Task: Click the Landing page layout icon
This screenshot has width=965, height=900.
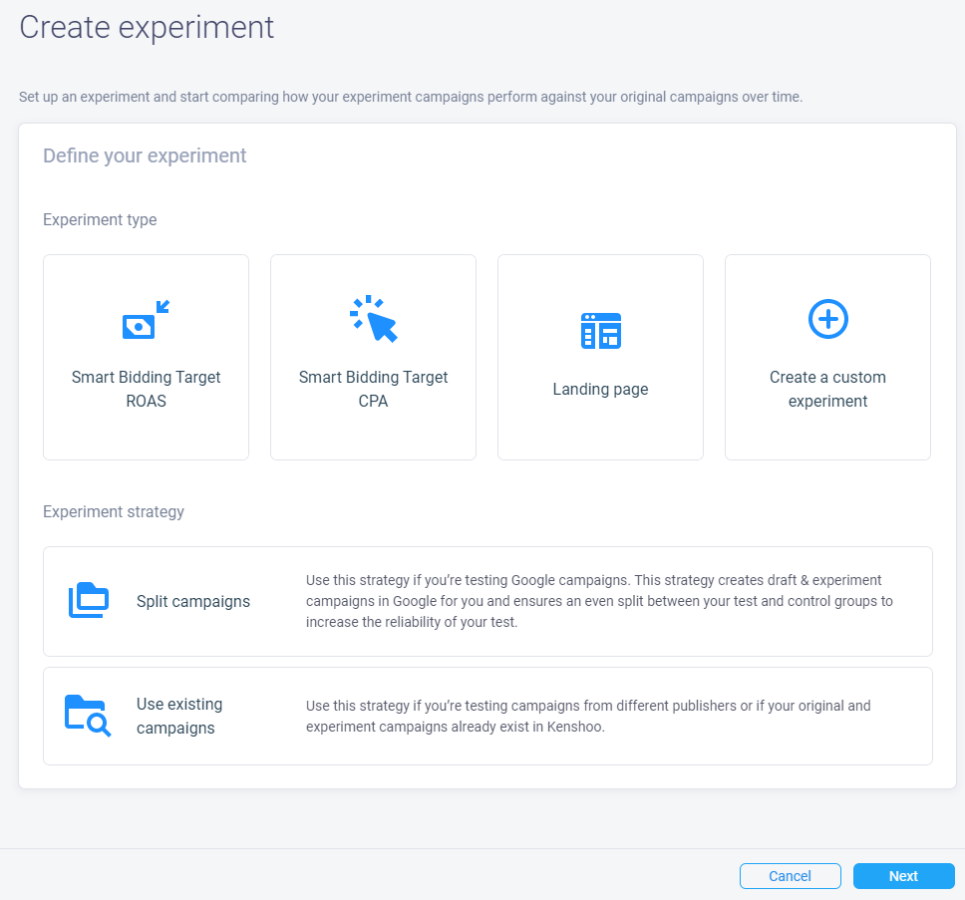Action: click(x=601, y=331)
